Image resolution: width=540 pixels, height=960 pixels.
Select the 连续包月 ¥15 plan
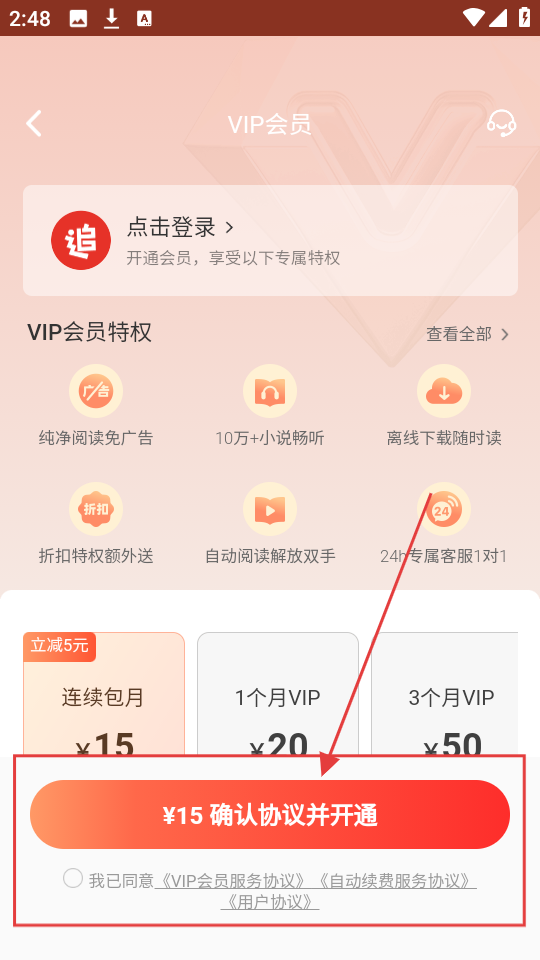[104, 695]
